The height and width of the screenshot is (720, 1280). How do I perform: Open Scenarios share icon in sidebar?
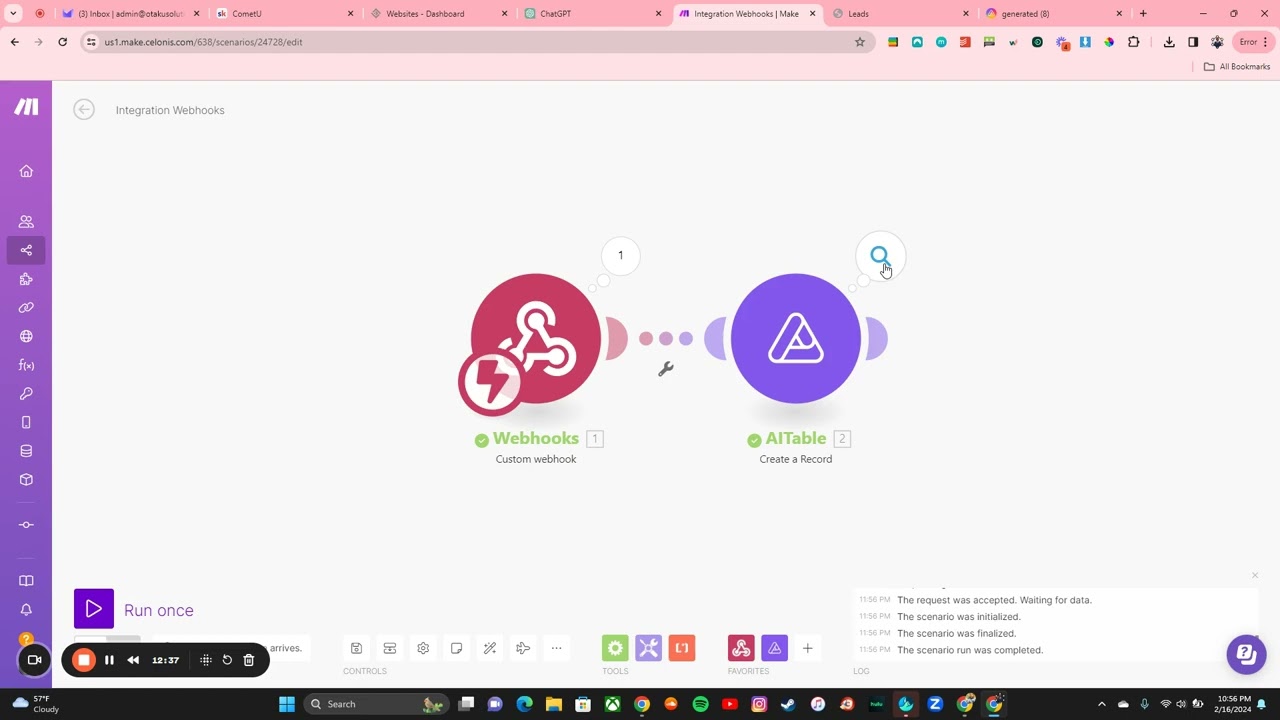click(26, 250)
